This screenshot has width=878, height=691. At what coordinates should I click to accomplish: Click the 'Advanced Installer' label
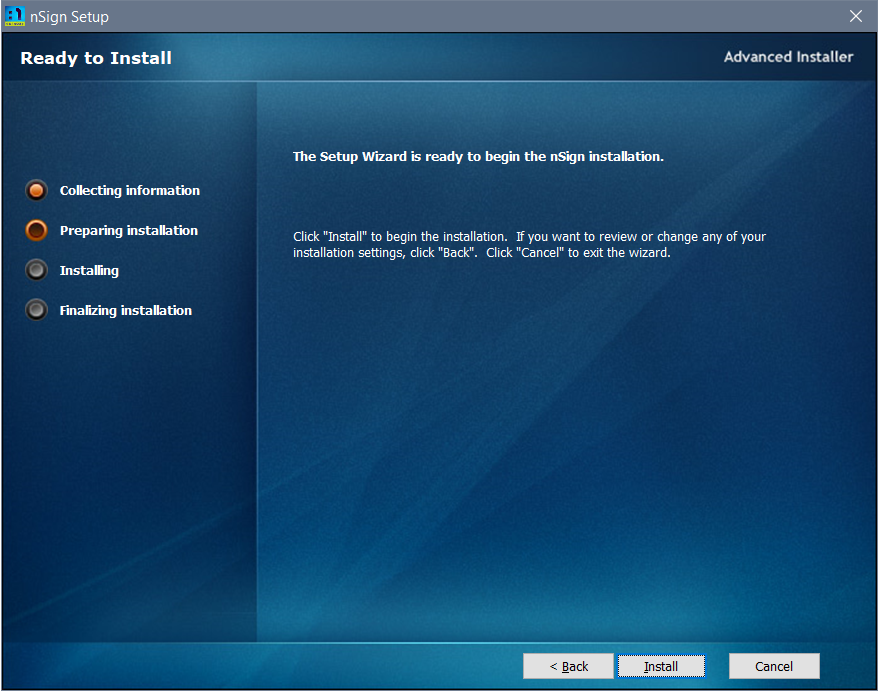tap(788, 57)
